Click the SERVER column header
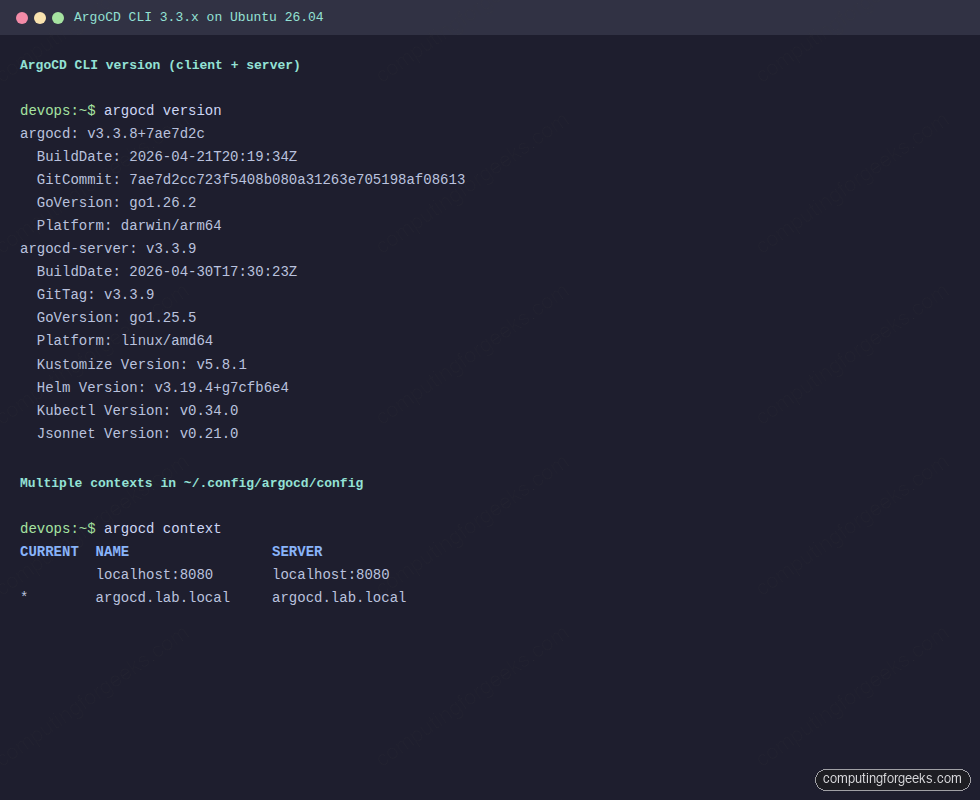The width and height of the screenshot is (980, 800). click(x=298, y=552)
